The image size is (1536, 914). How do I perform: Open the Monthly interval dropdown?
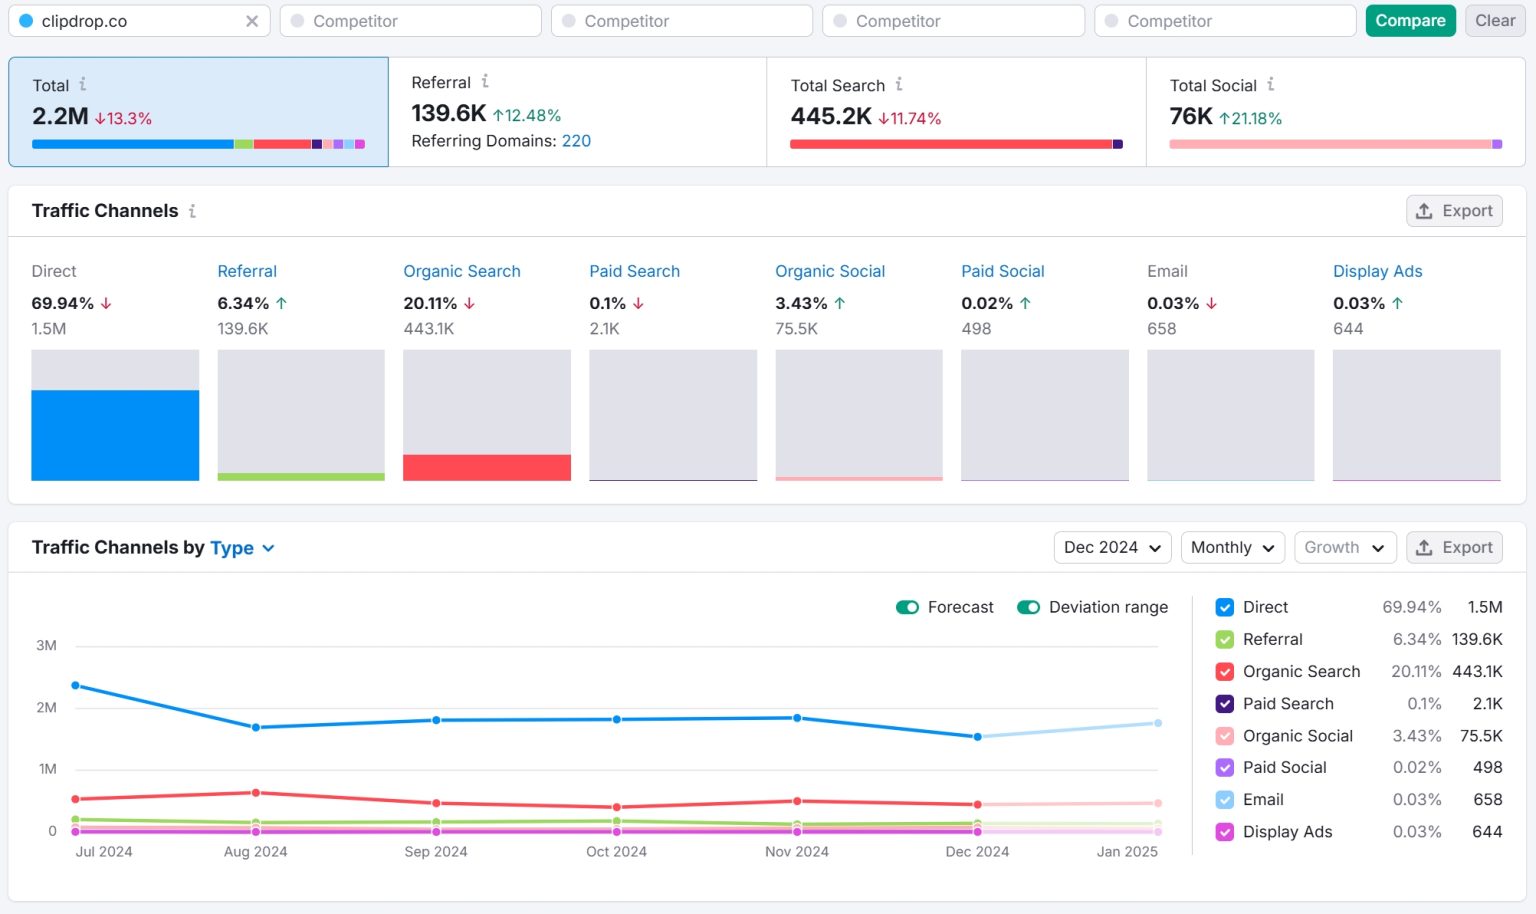coord(1232,548)
